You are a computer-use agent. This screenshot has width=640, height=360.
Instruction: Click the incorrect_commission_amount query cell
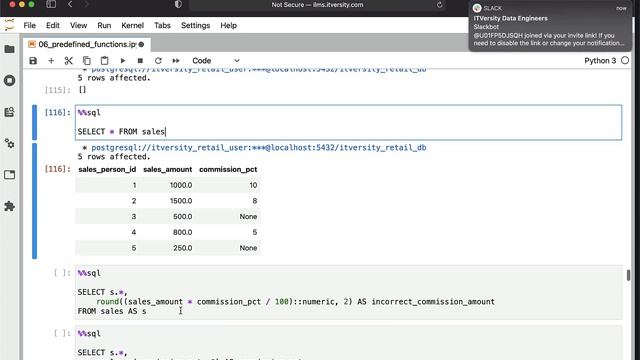(x=348, y=292)
